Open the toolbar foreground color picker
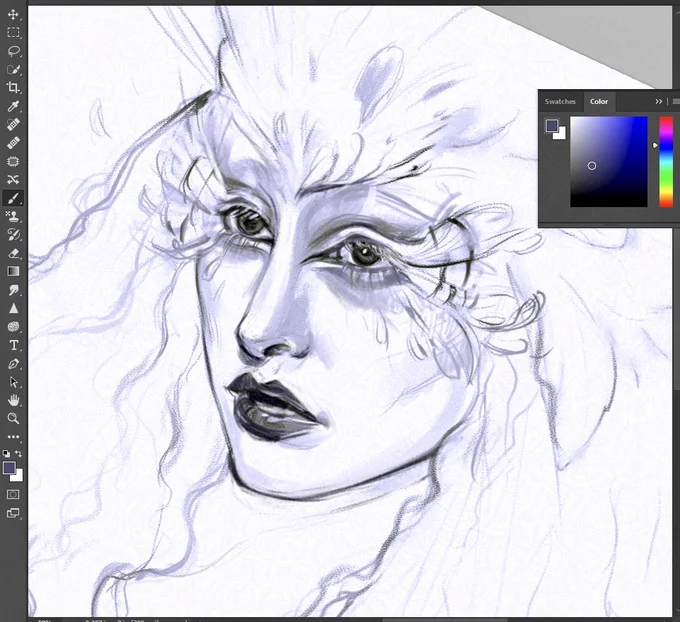 click(x=9, y=468)
